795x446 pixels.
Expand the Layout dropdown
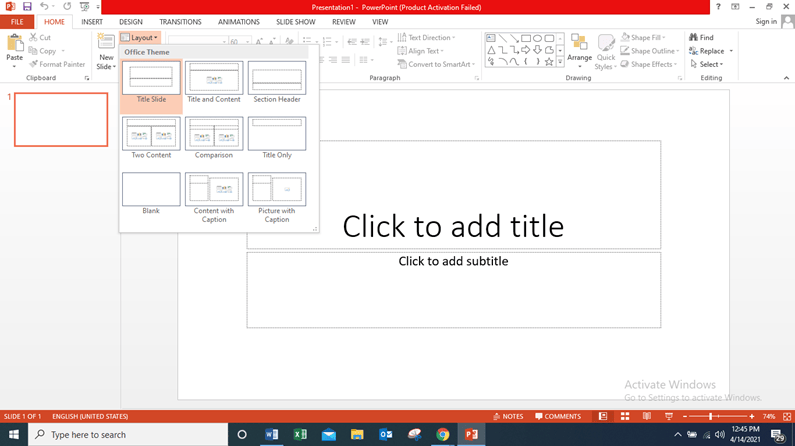click(140, 38)
